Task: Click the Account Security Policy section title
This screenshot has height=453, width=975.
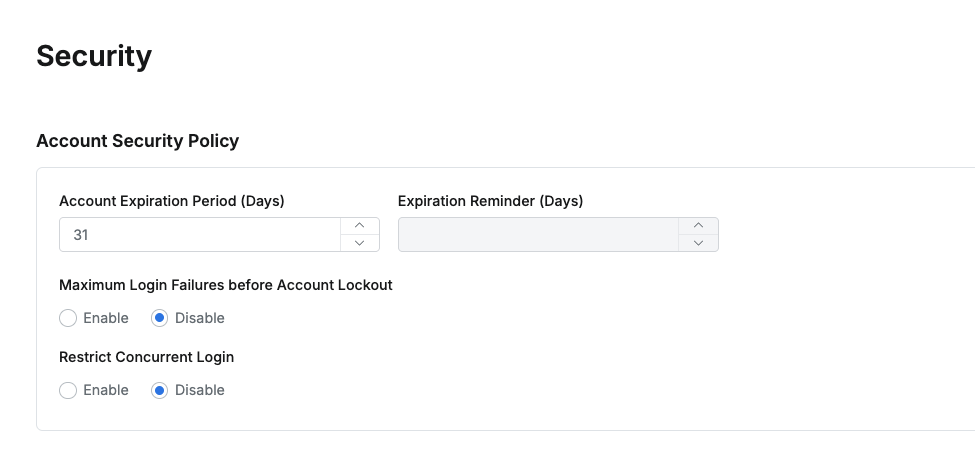Action: 138,141
